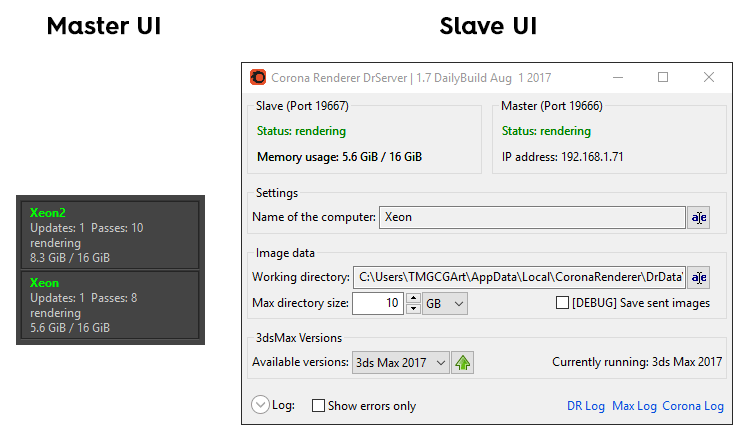
Task: Increase Max directory size with up arrow
Action: point(413,298)
